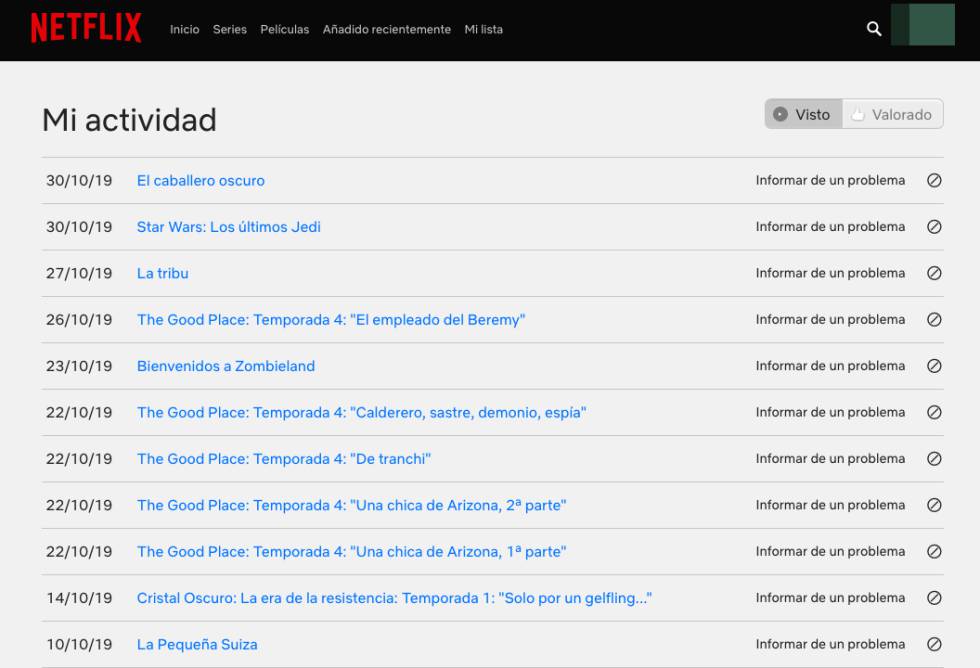
Task: Click the date 23/10/19
Action: 79,366
